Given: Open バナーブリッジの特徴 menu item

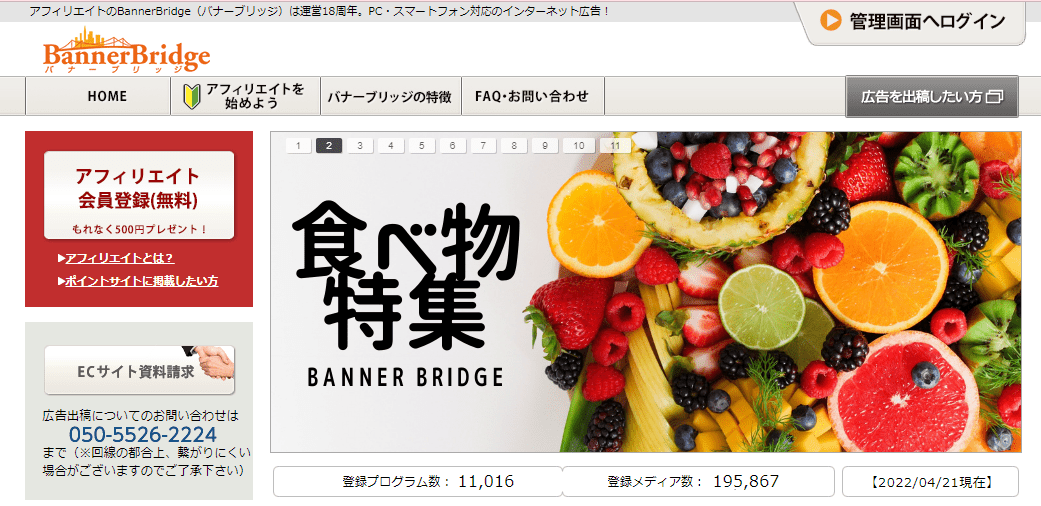Looking at the screenshot, I should tap(389, 97).
